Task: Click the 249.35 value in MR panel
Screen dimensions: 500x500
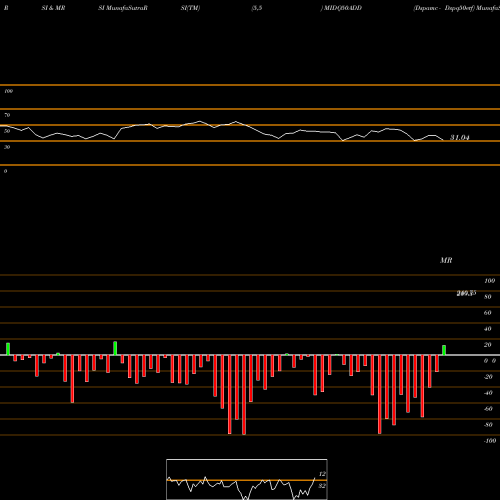Action: click(466, 293)
